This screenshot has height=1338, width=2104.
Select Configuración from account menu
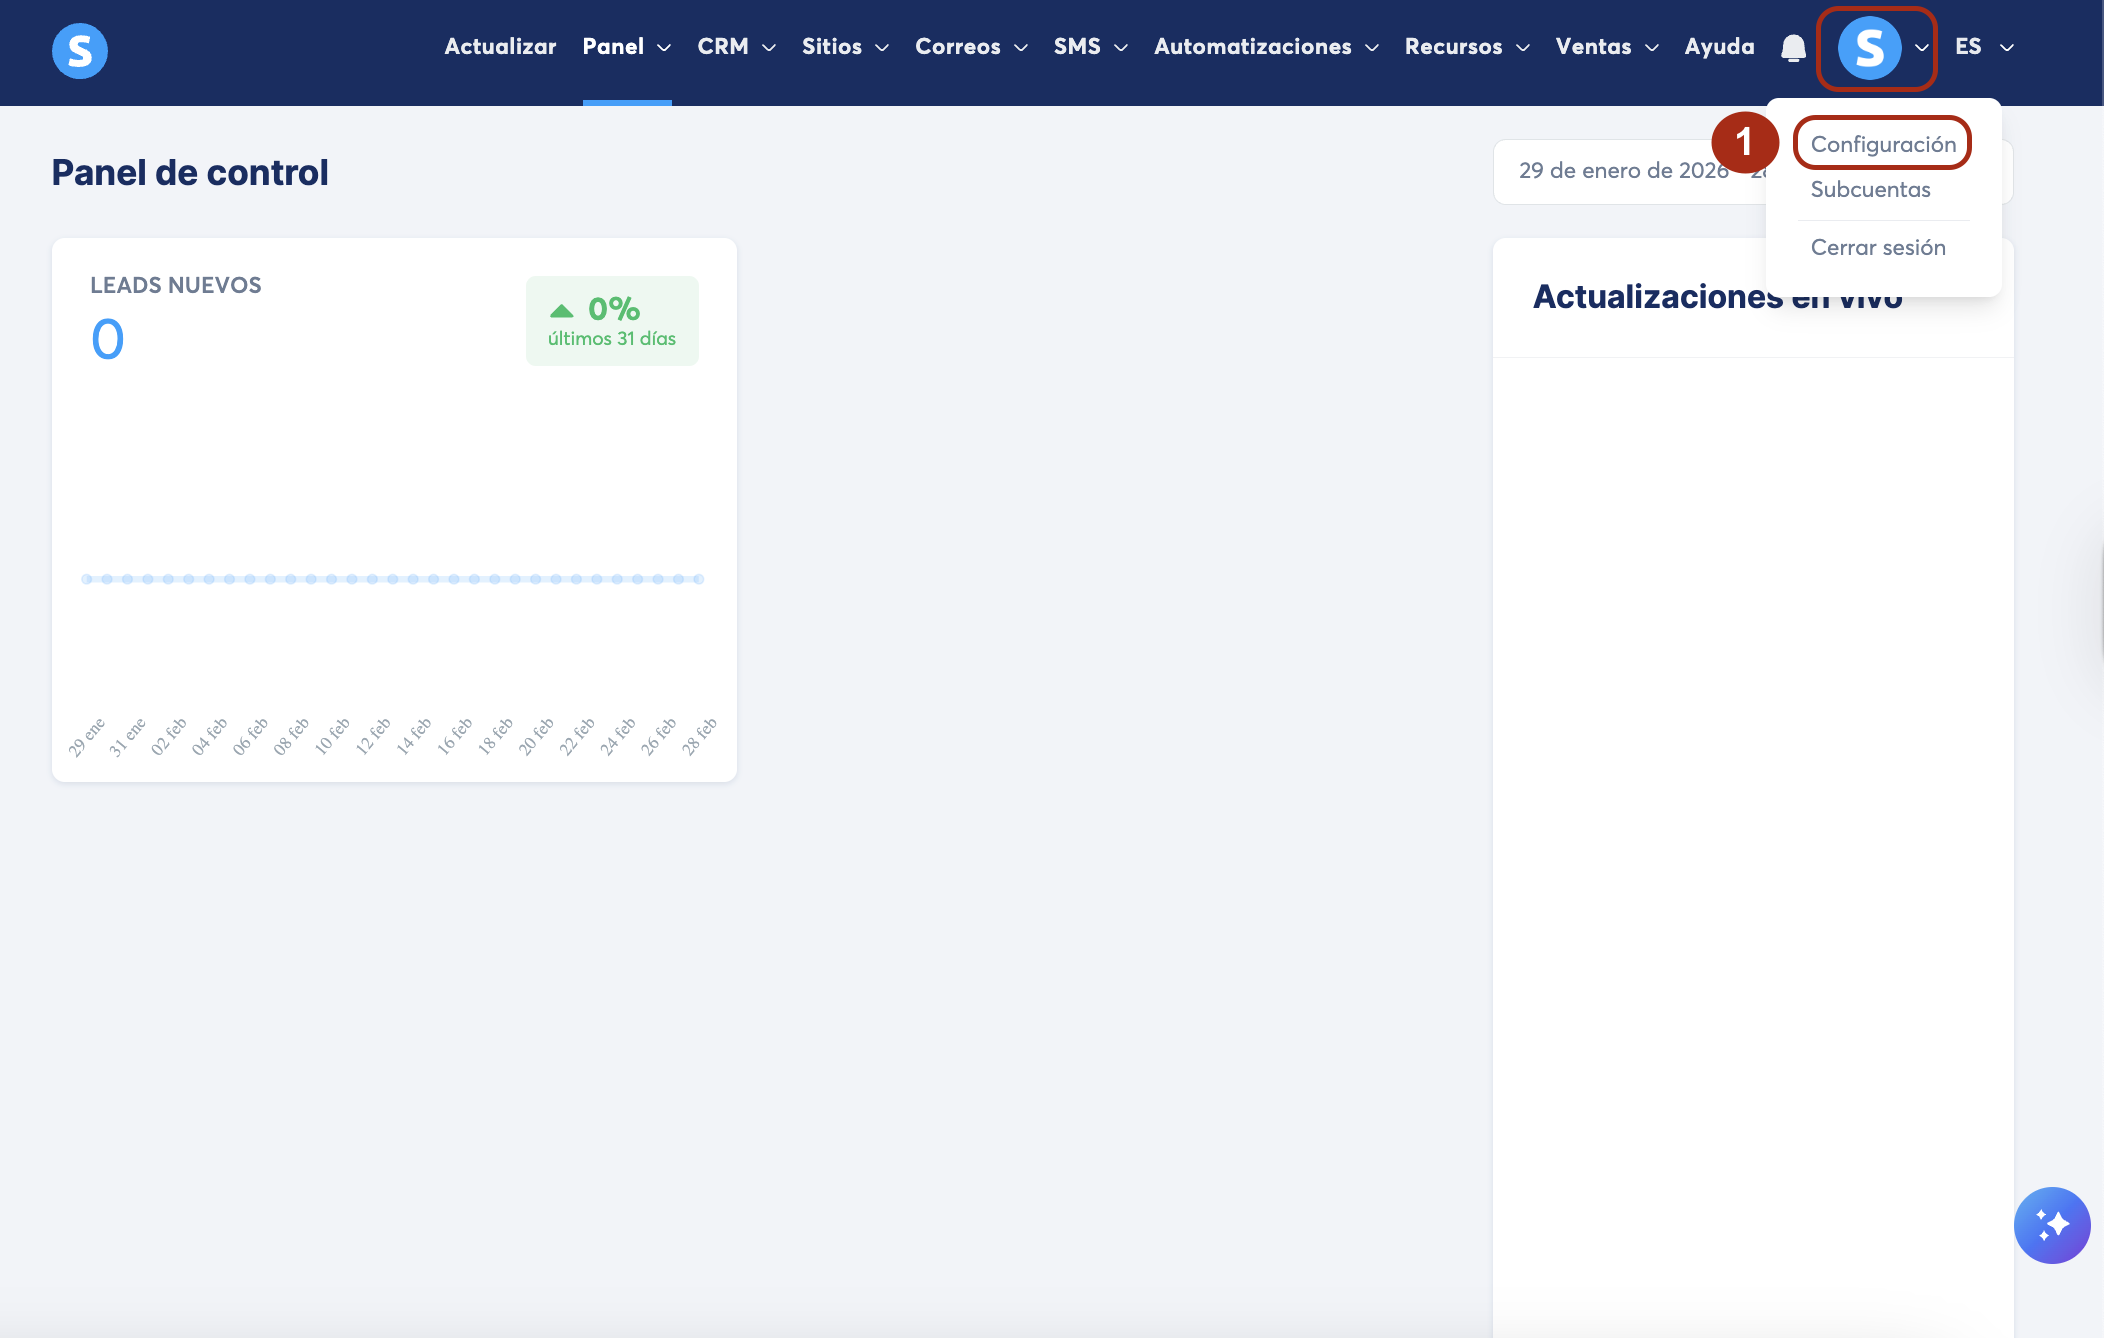click(x=1883, y=144)
